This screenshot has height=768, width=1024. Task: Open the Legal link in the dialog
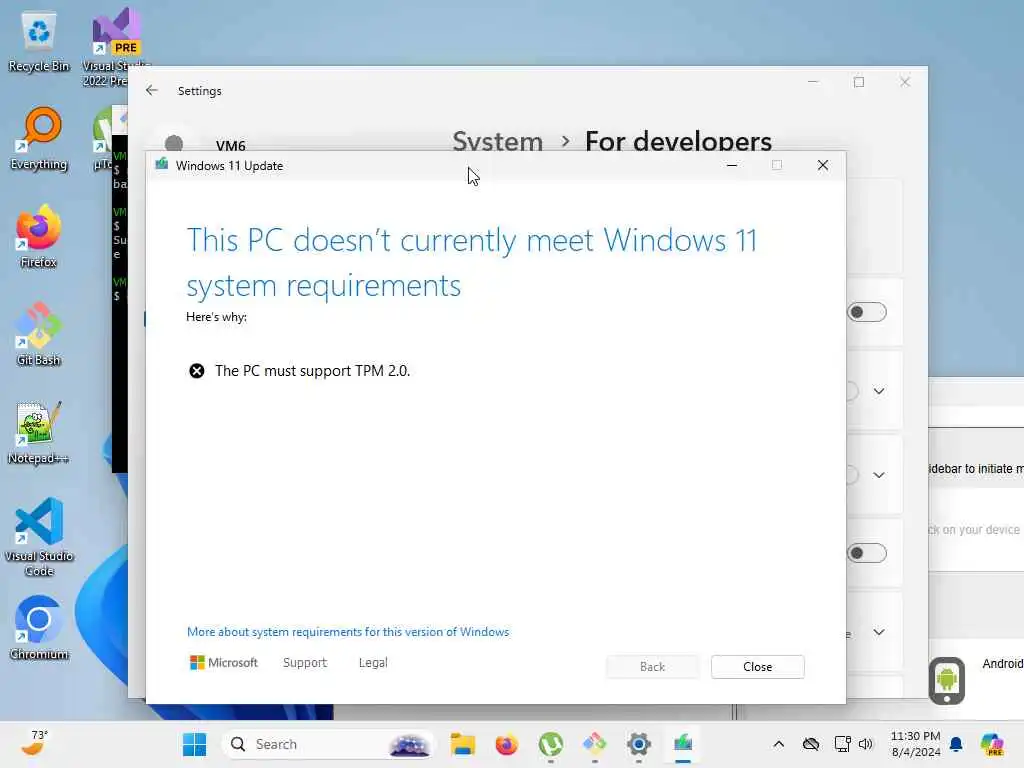[373, 662]
